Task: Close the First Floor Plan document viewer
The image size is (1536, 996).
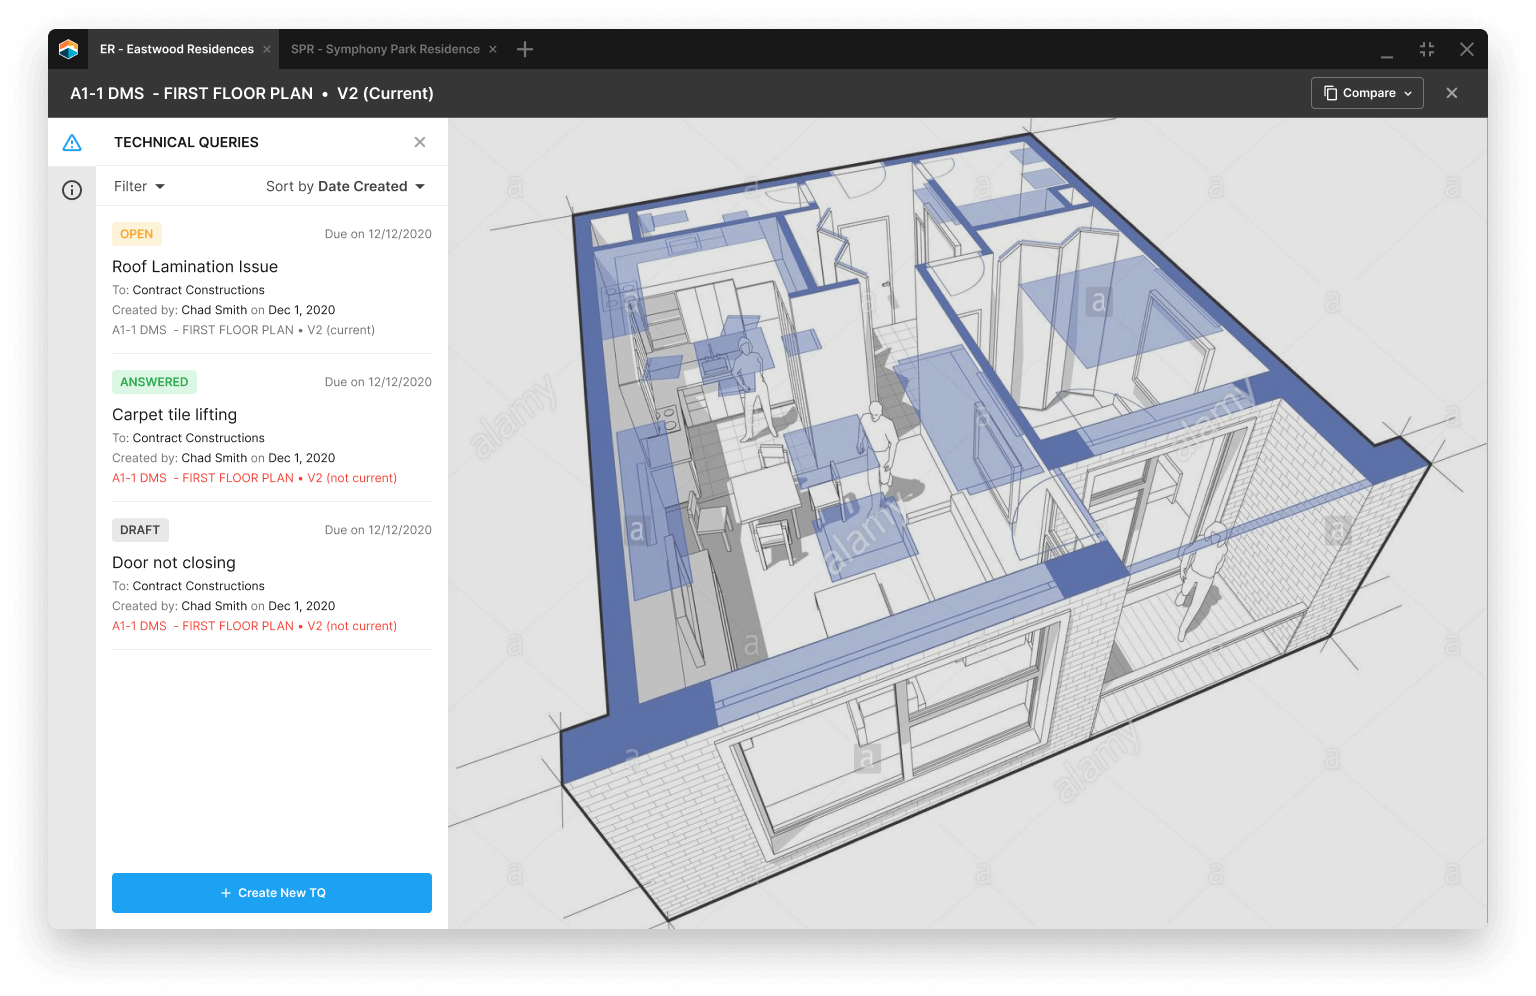Action: [1452, 93]
